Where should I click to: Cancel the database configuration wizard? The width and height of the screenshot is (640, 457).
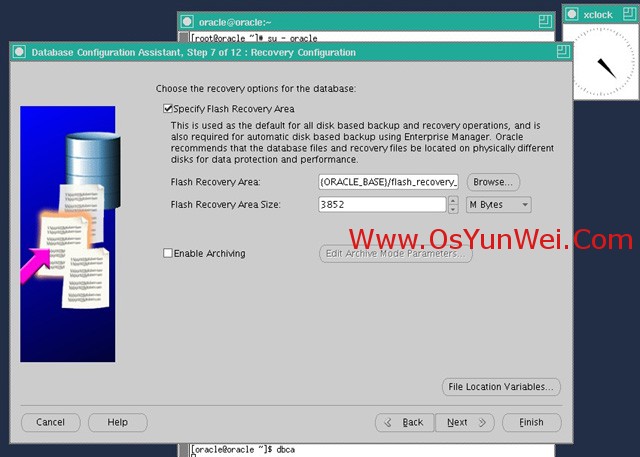50,422
